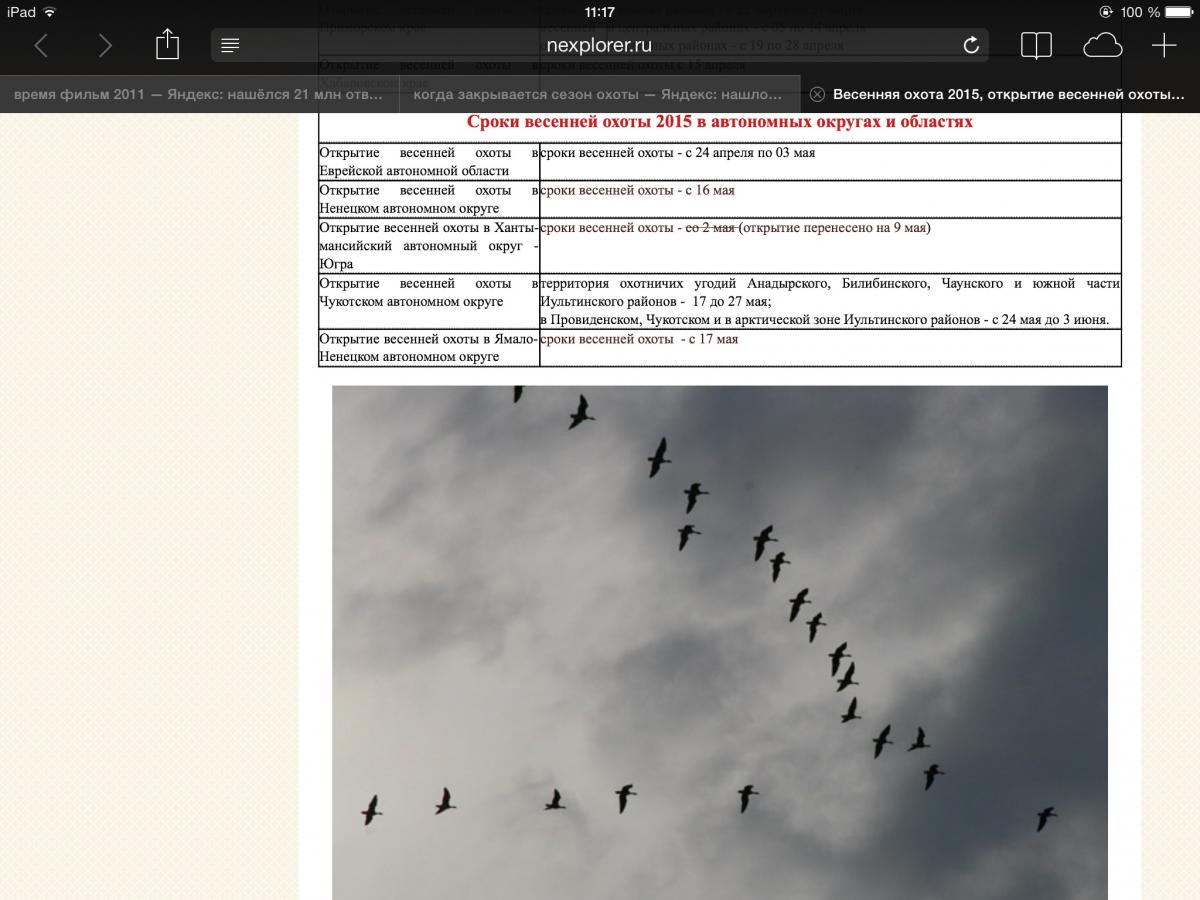Show iCloud Tabs
The image size is (1200, 900).
1102,45
